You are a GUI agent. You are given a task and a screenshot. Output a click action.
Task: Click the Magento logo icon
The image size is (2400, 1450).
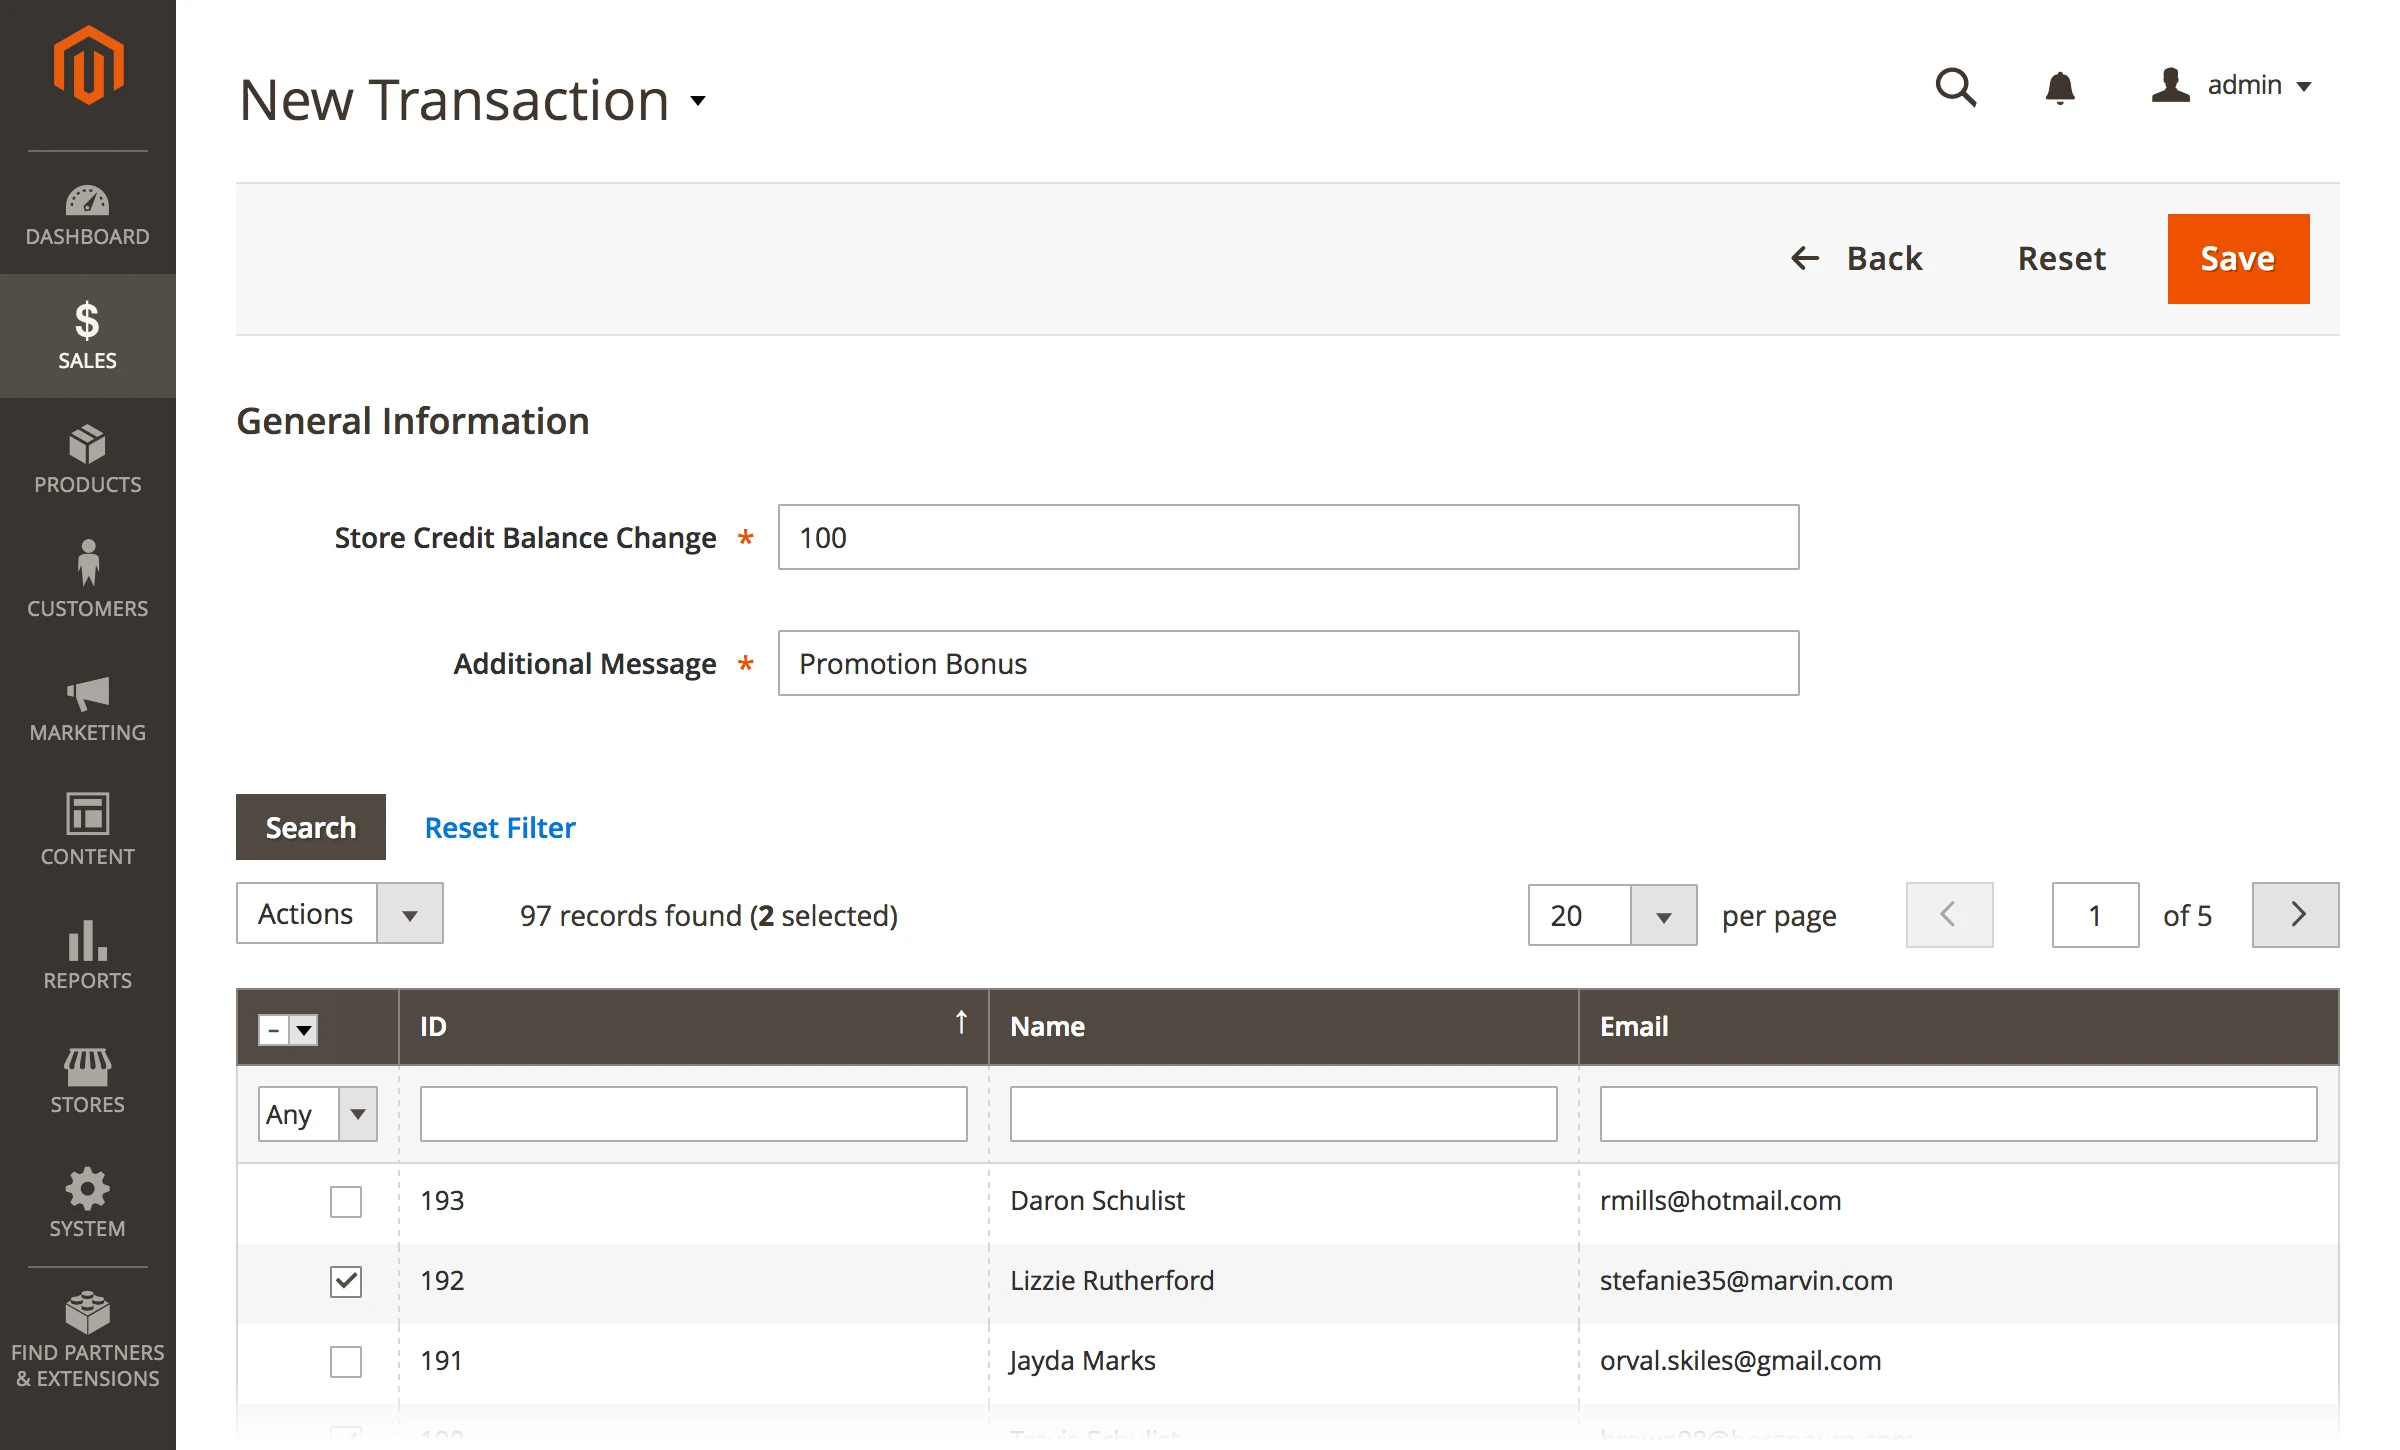(88, 66)
